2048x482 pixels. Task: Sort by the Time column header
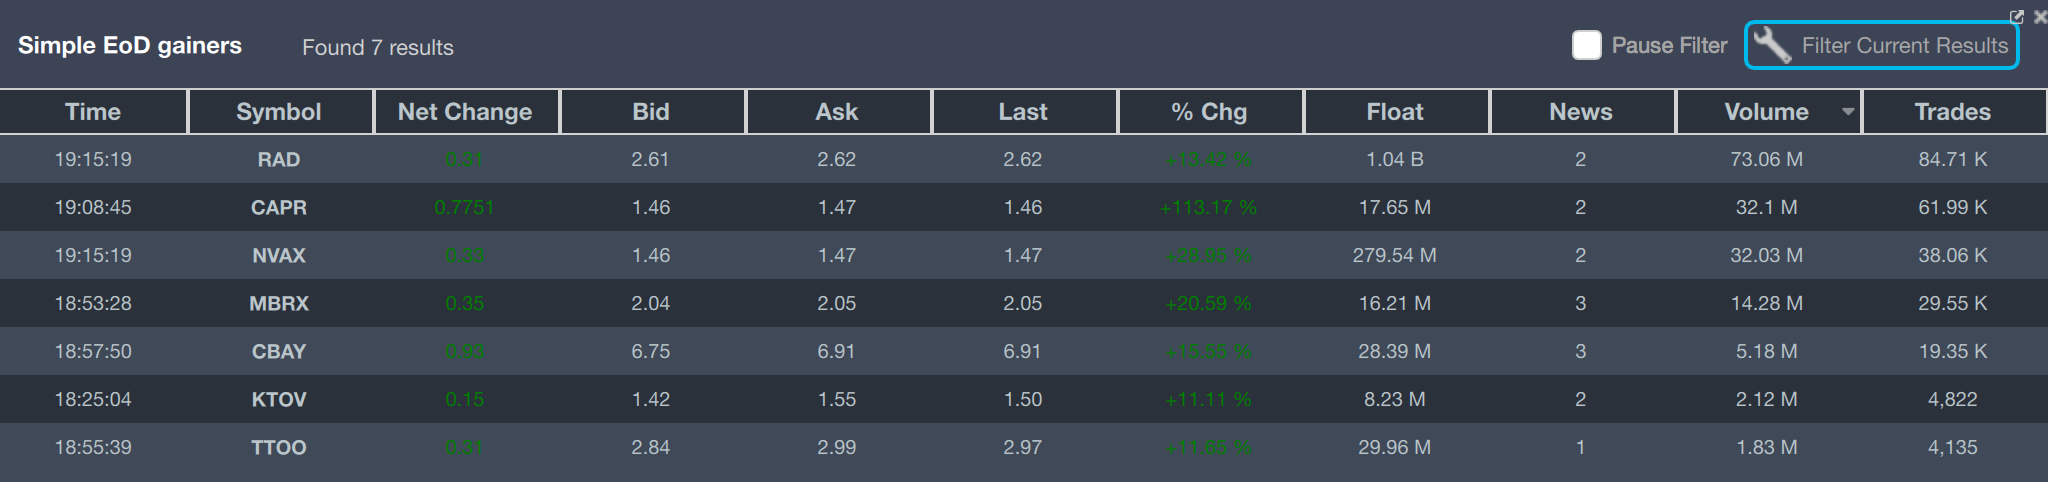(x=93, y=112)
